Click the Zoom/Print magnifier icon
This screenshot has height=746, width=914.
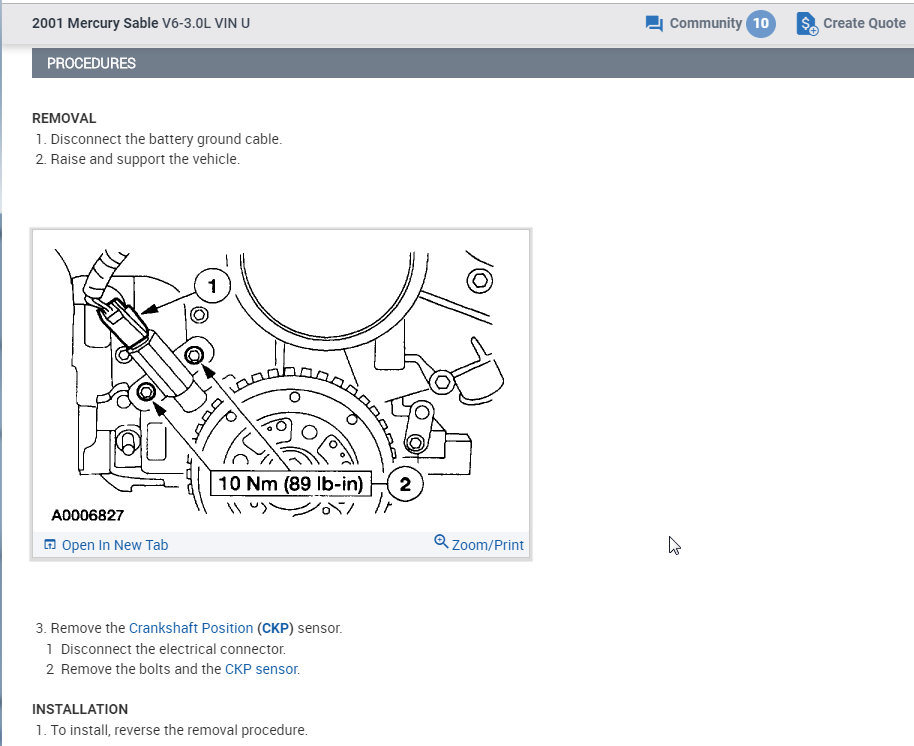[441, 541]
